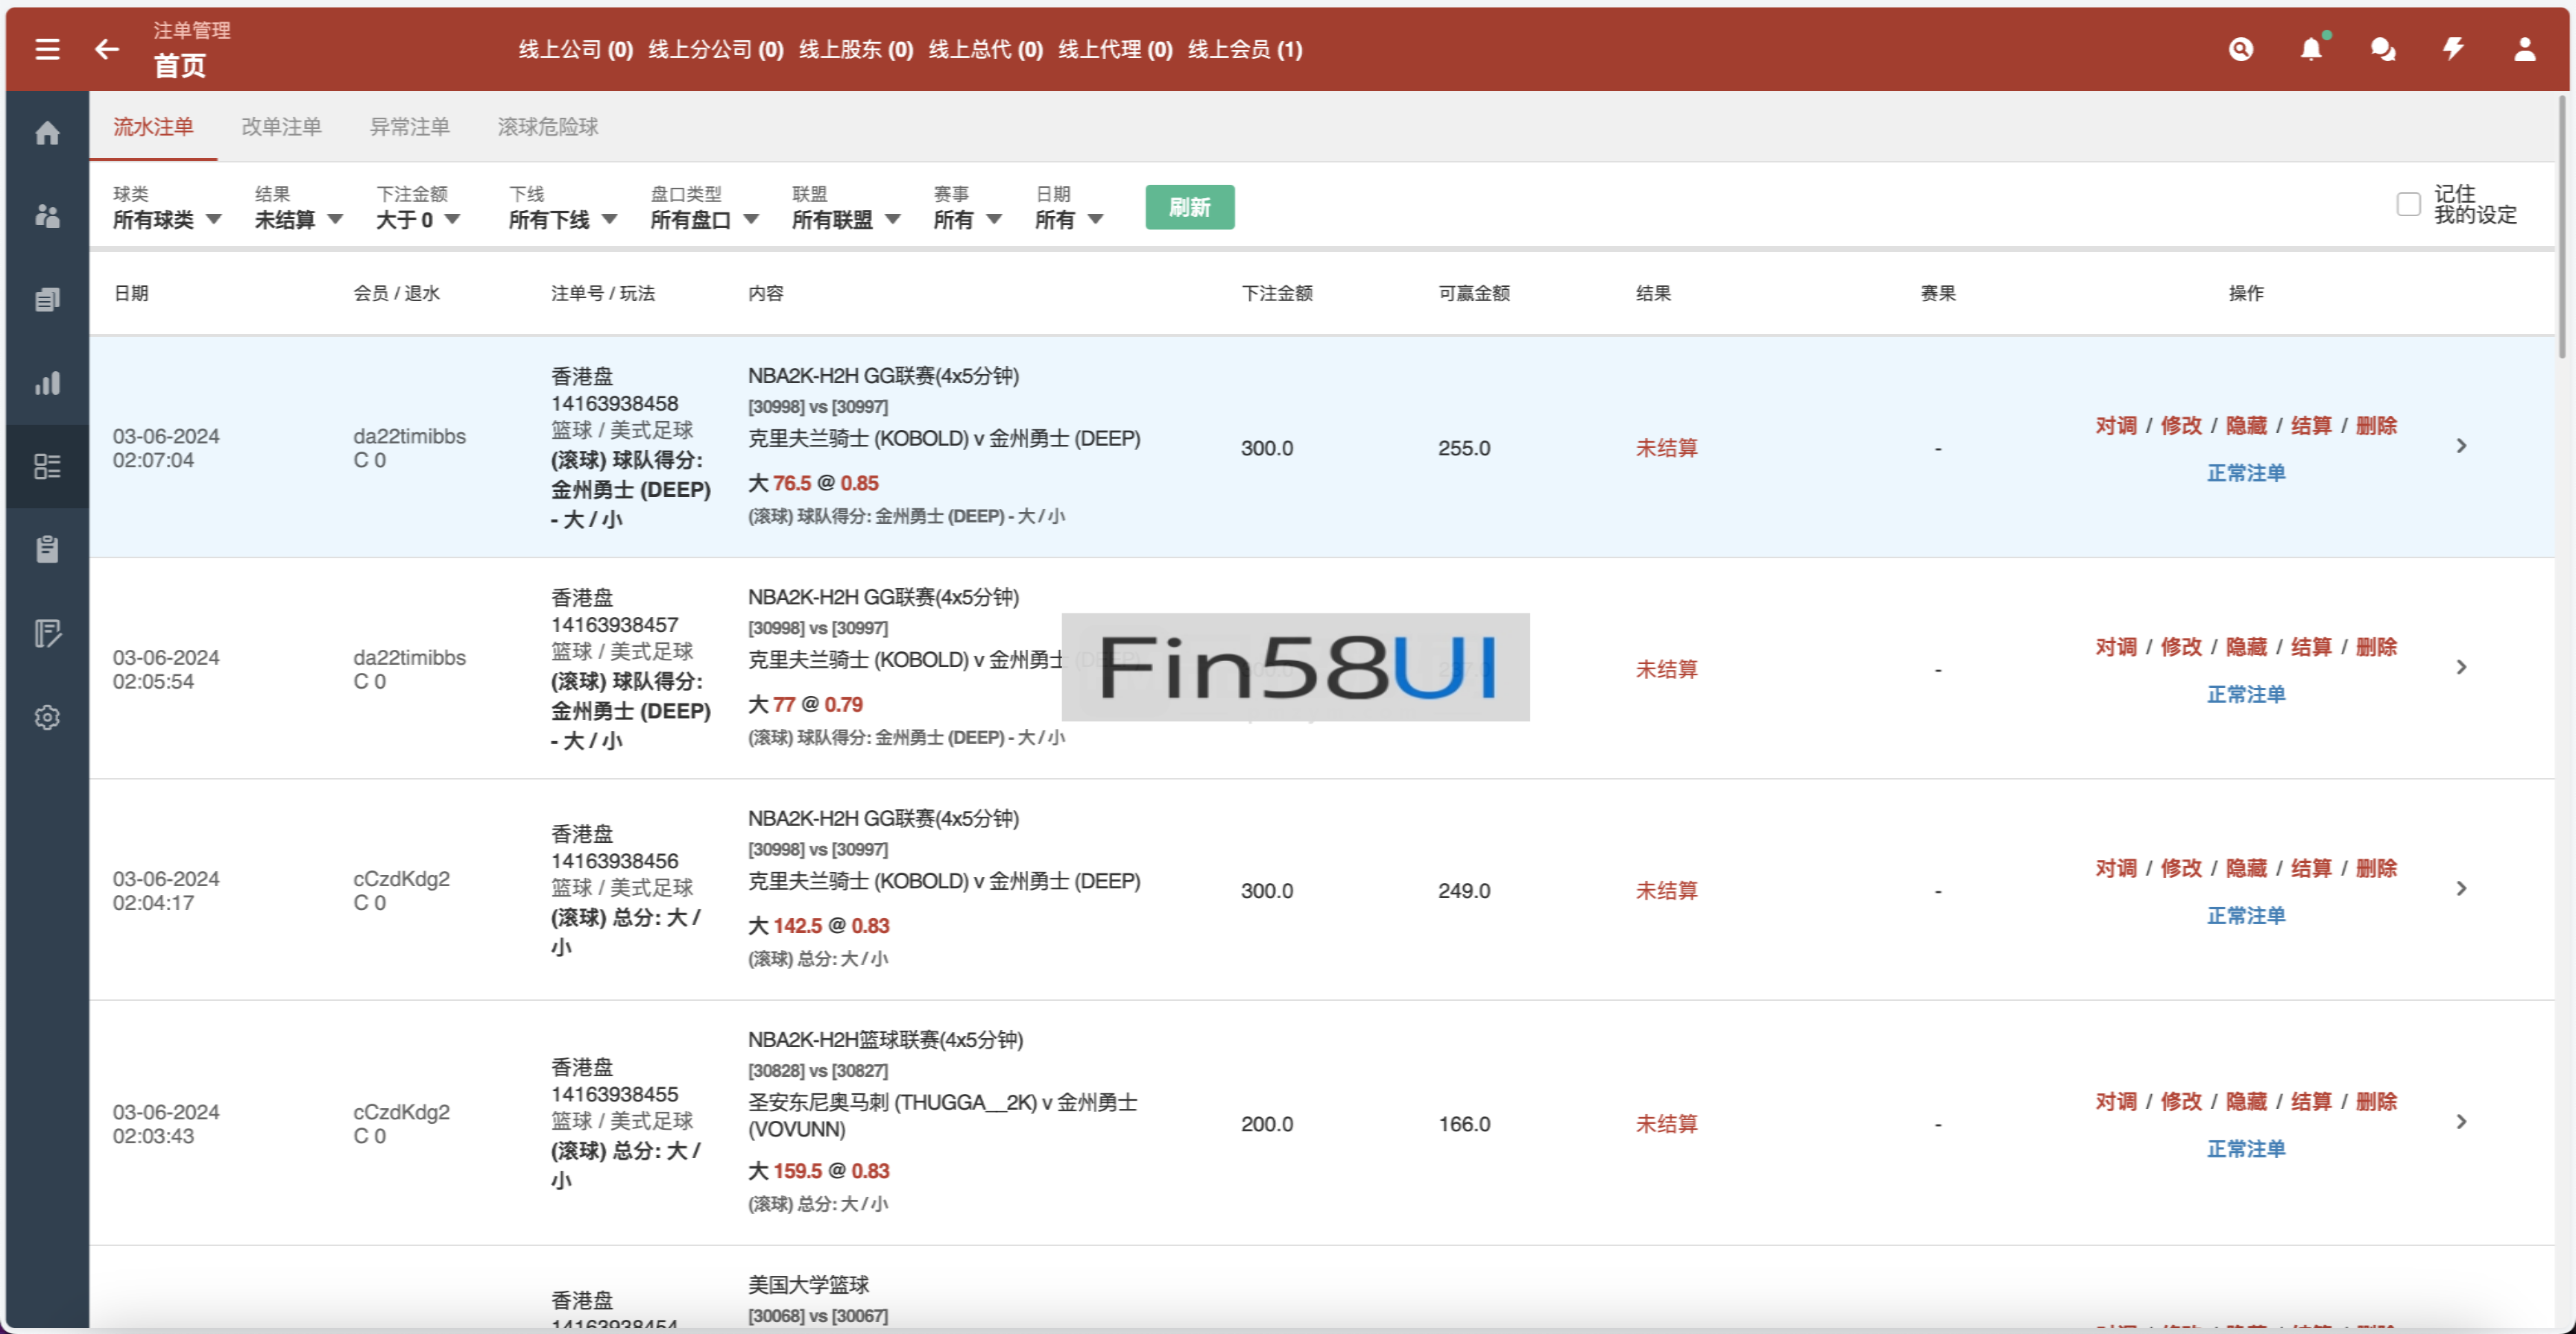Switch to the 滚球危险球 tab
Image resolution: width=2576 pixels, height=1334 pixels.
547,127
